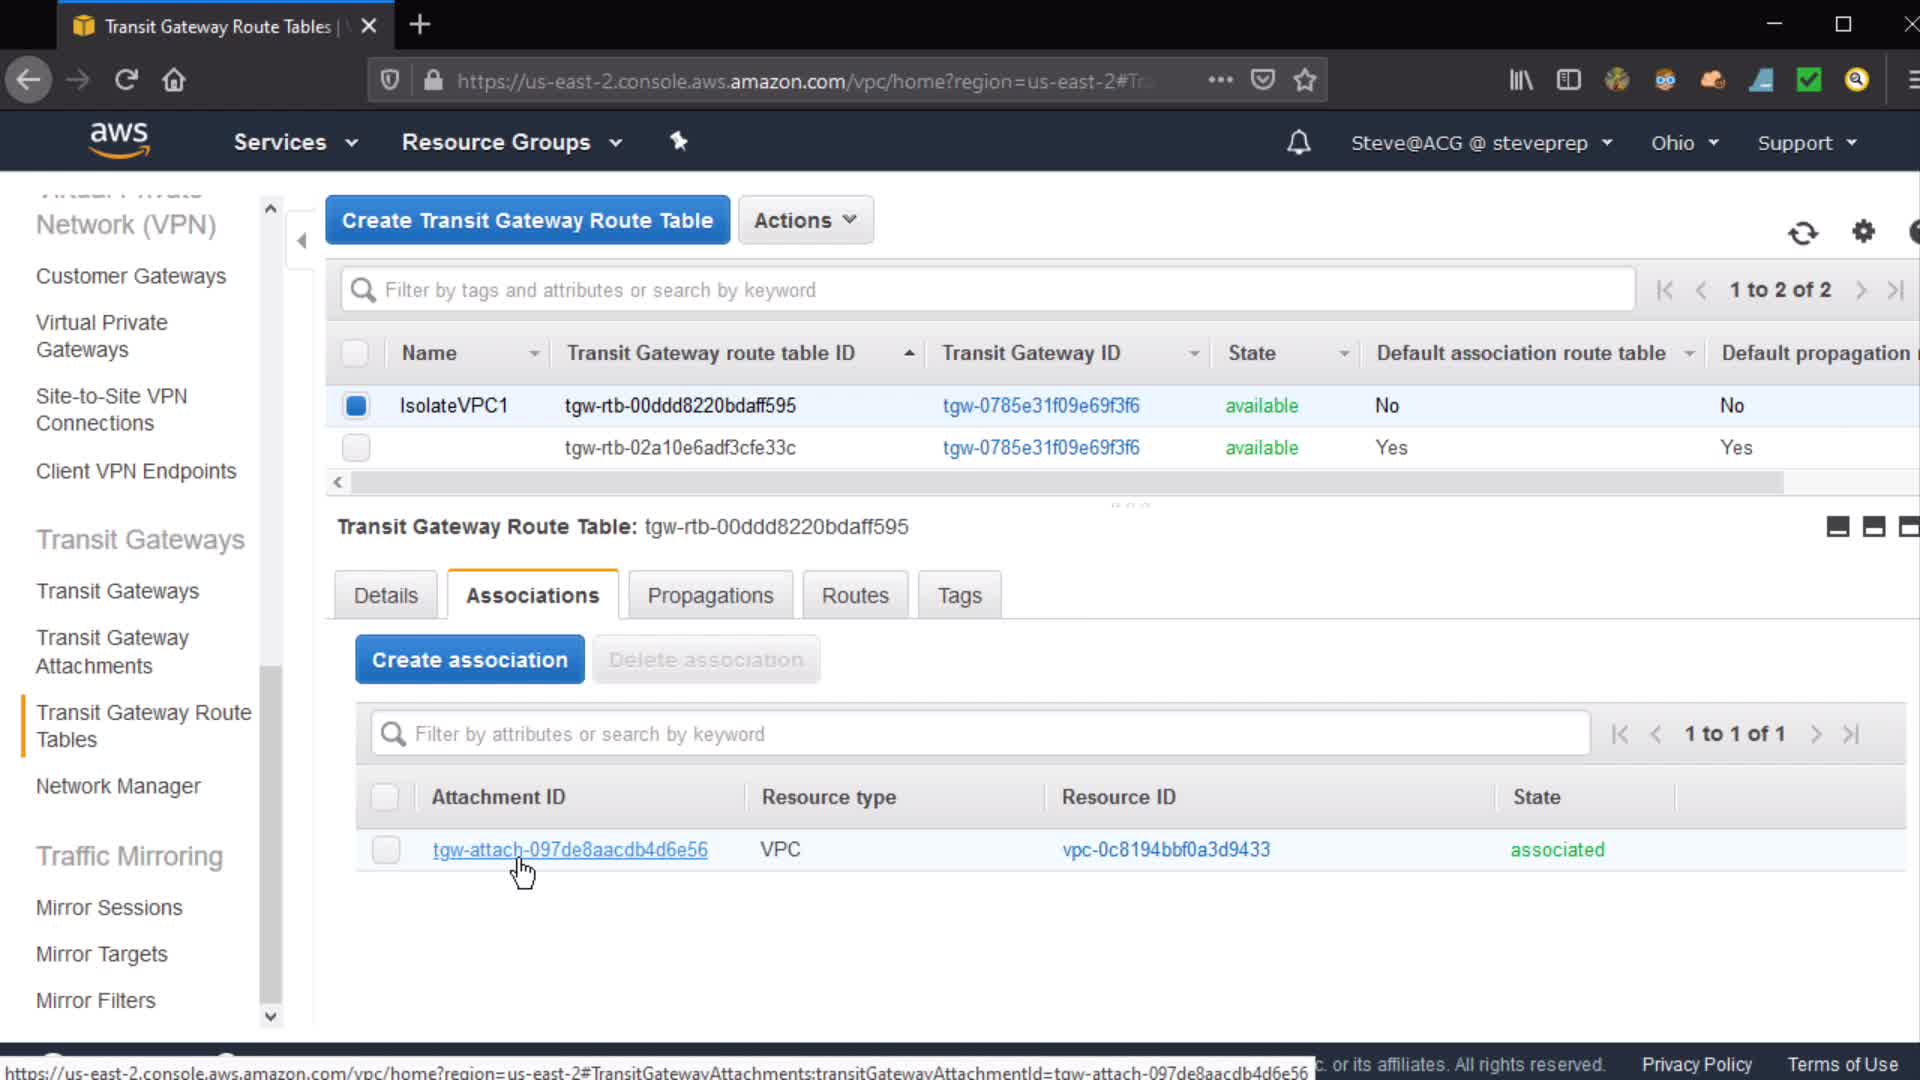Reload page in browser toolbar

126,80
